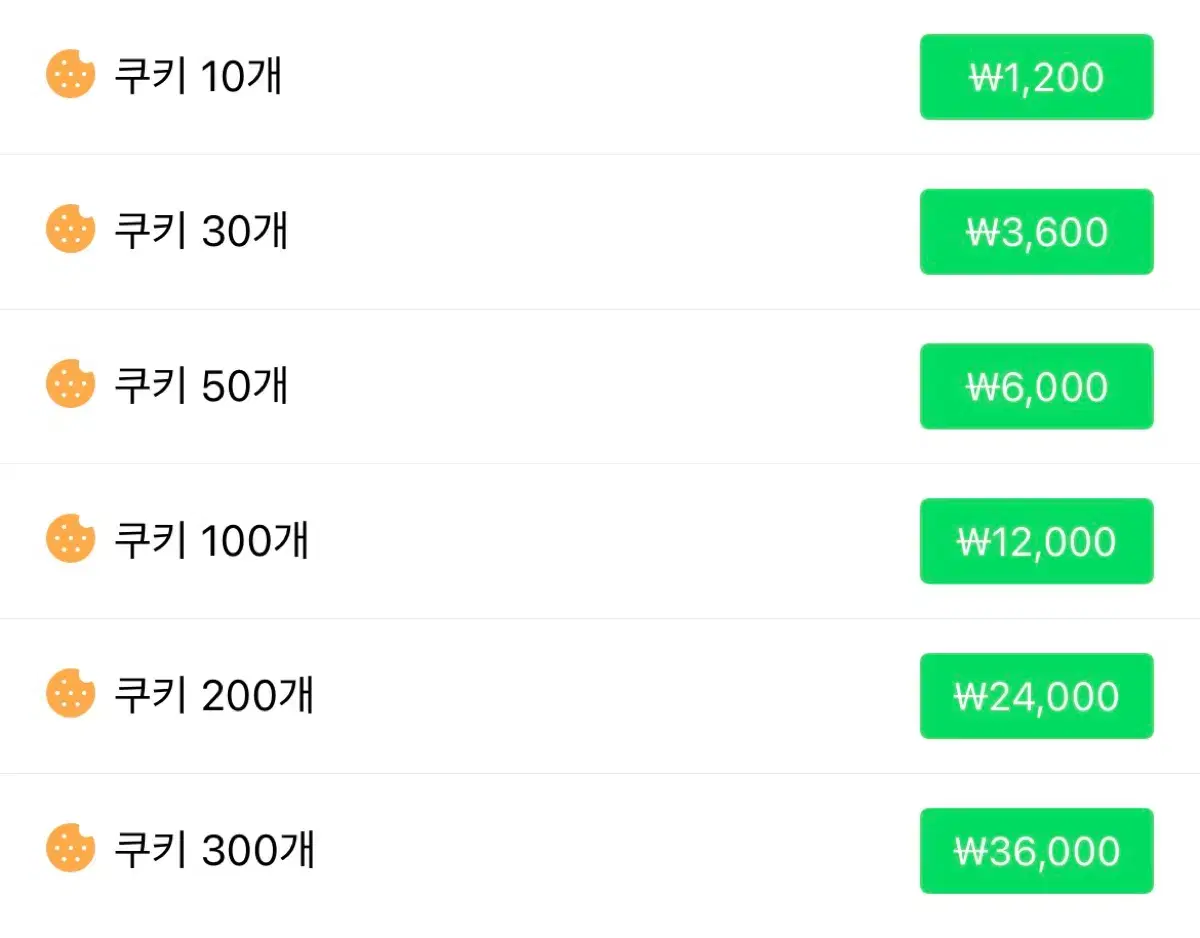Tap the cookie icon next to 쿠키 100개

[x=70, y=540]
